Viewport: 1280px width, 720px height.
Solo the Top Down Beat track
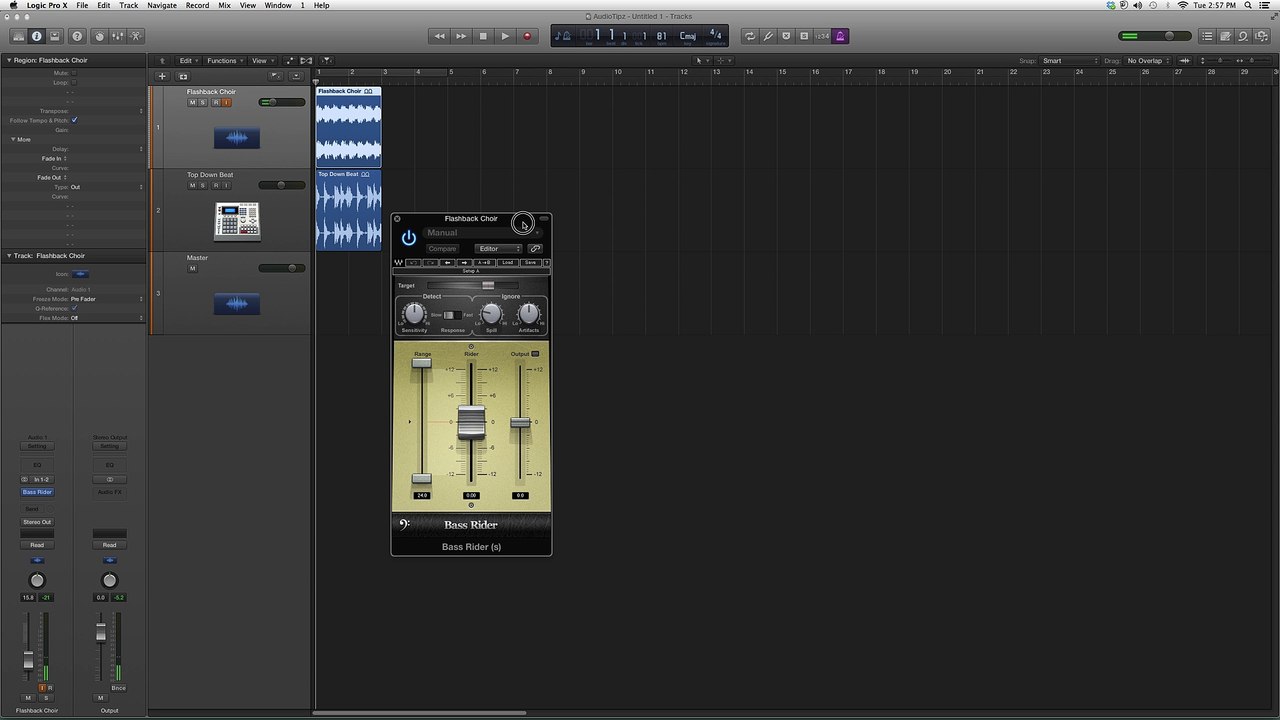point(203,185)
